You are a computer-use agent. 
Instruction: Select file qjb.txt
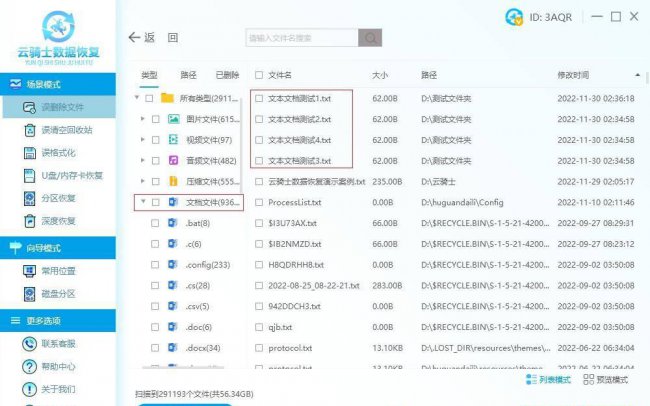(280, 327)
